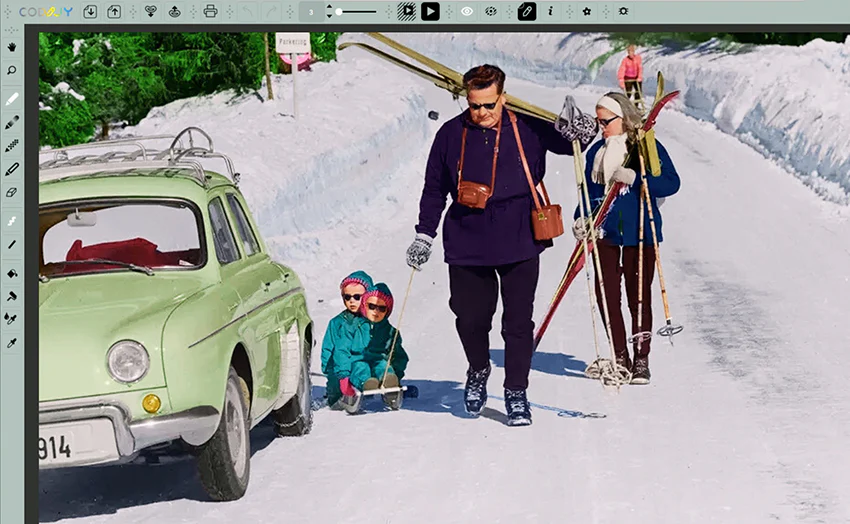Click the brush size slider handle
This screenshot has height=524, width=850.
(339, 11)
